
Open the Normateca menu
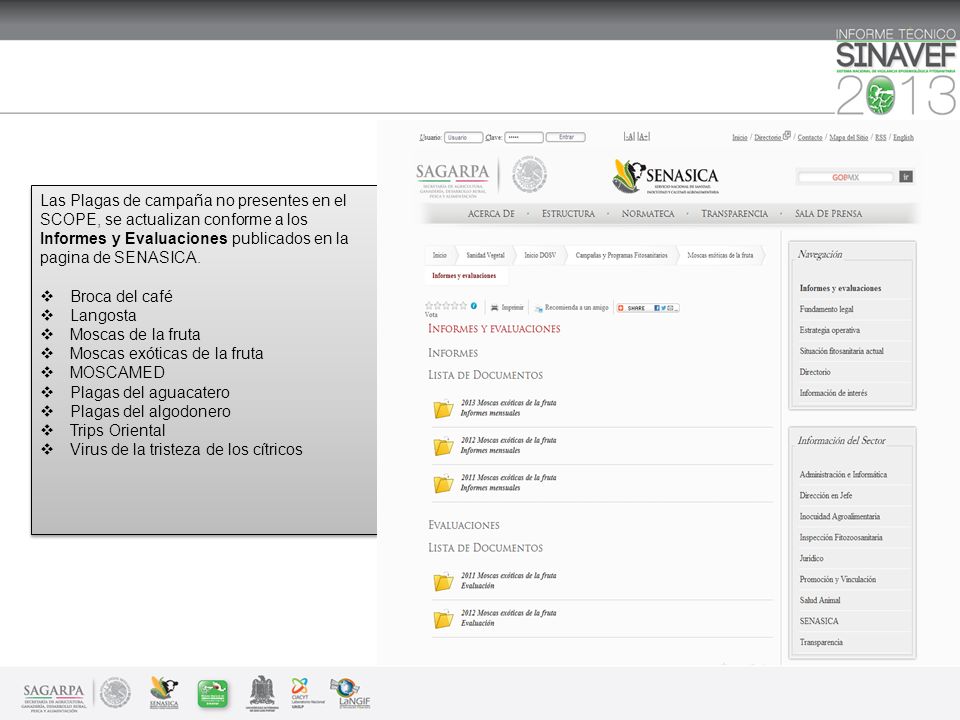coord(648,214)
